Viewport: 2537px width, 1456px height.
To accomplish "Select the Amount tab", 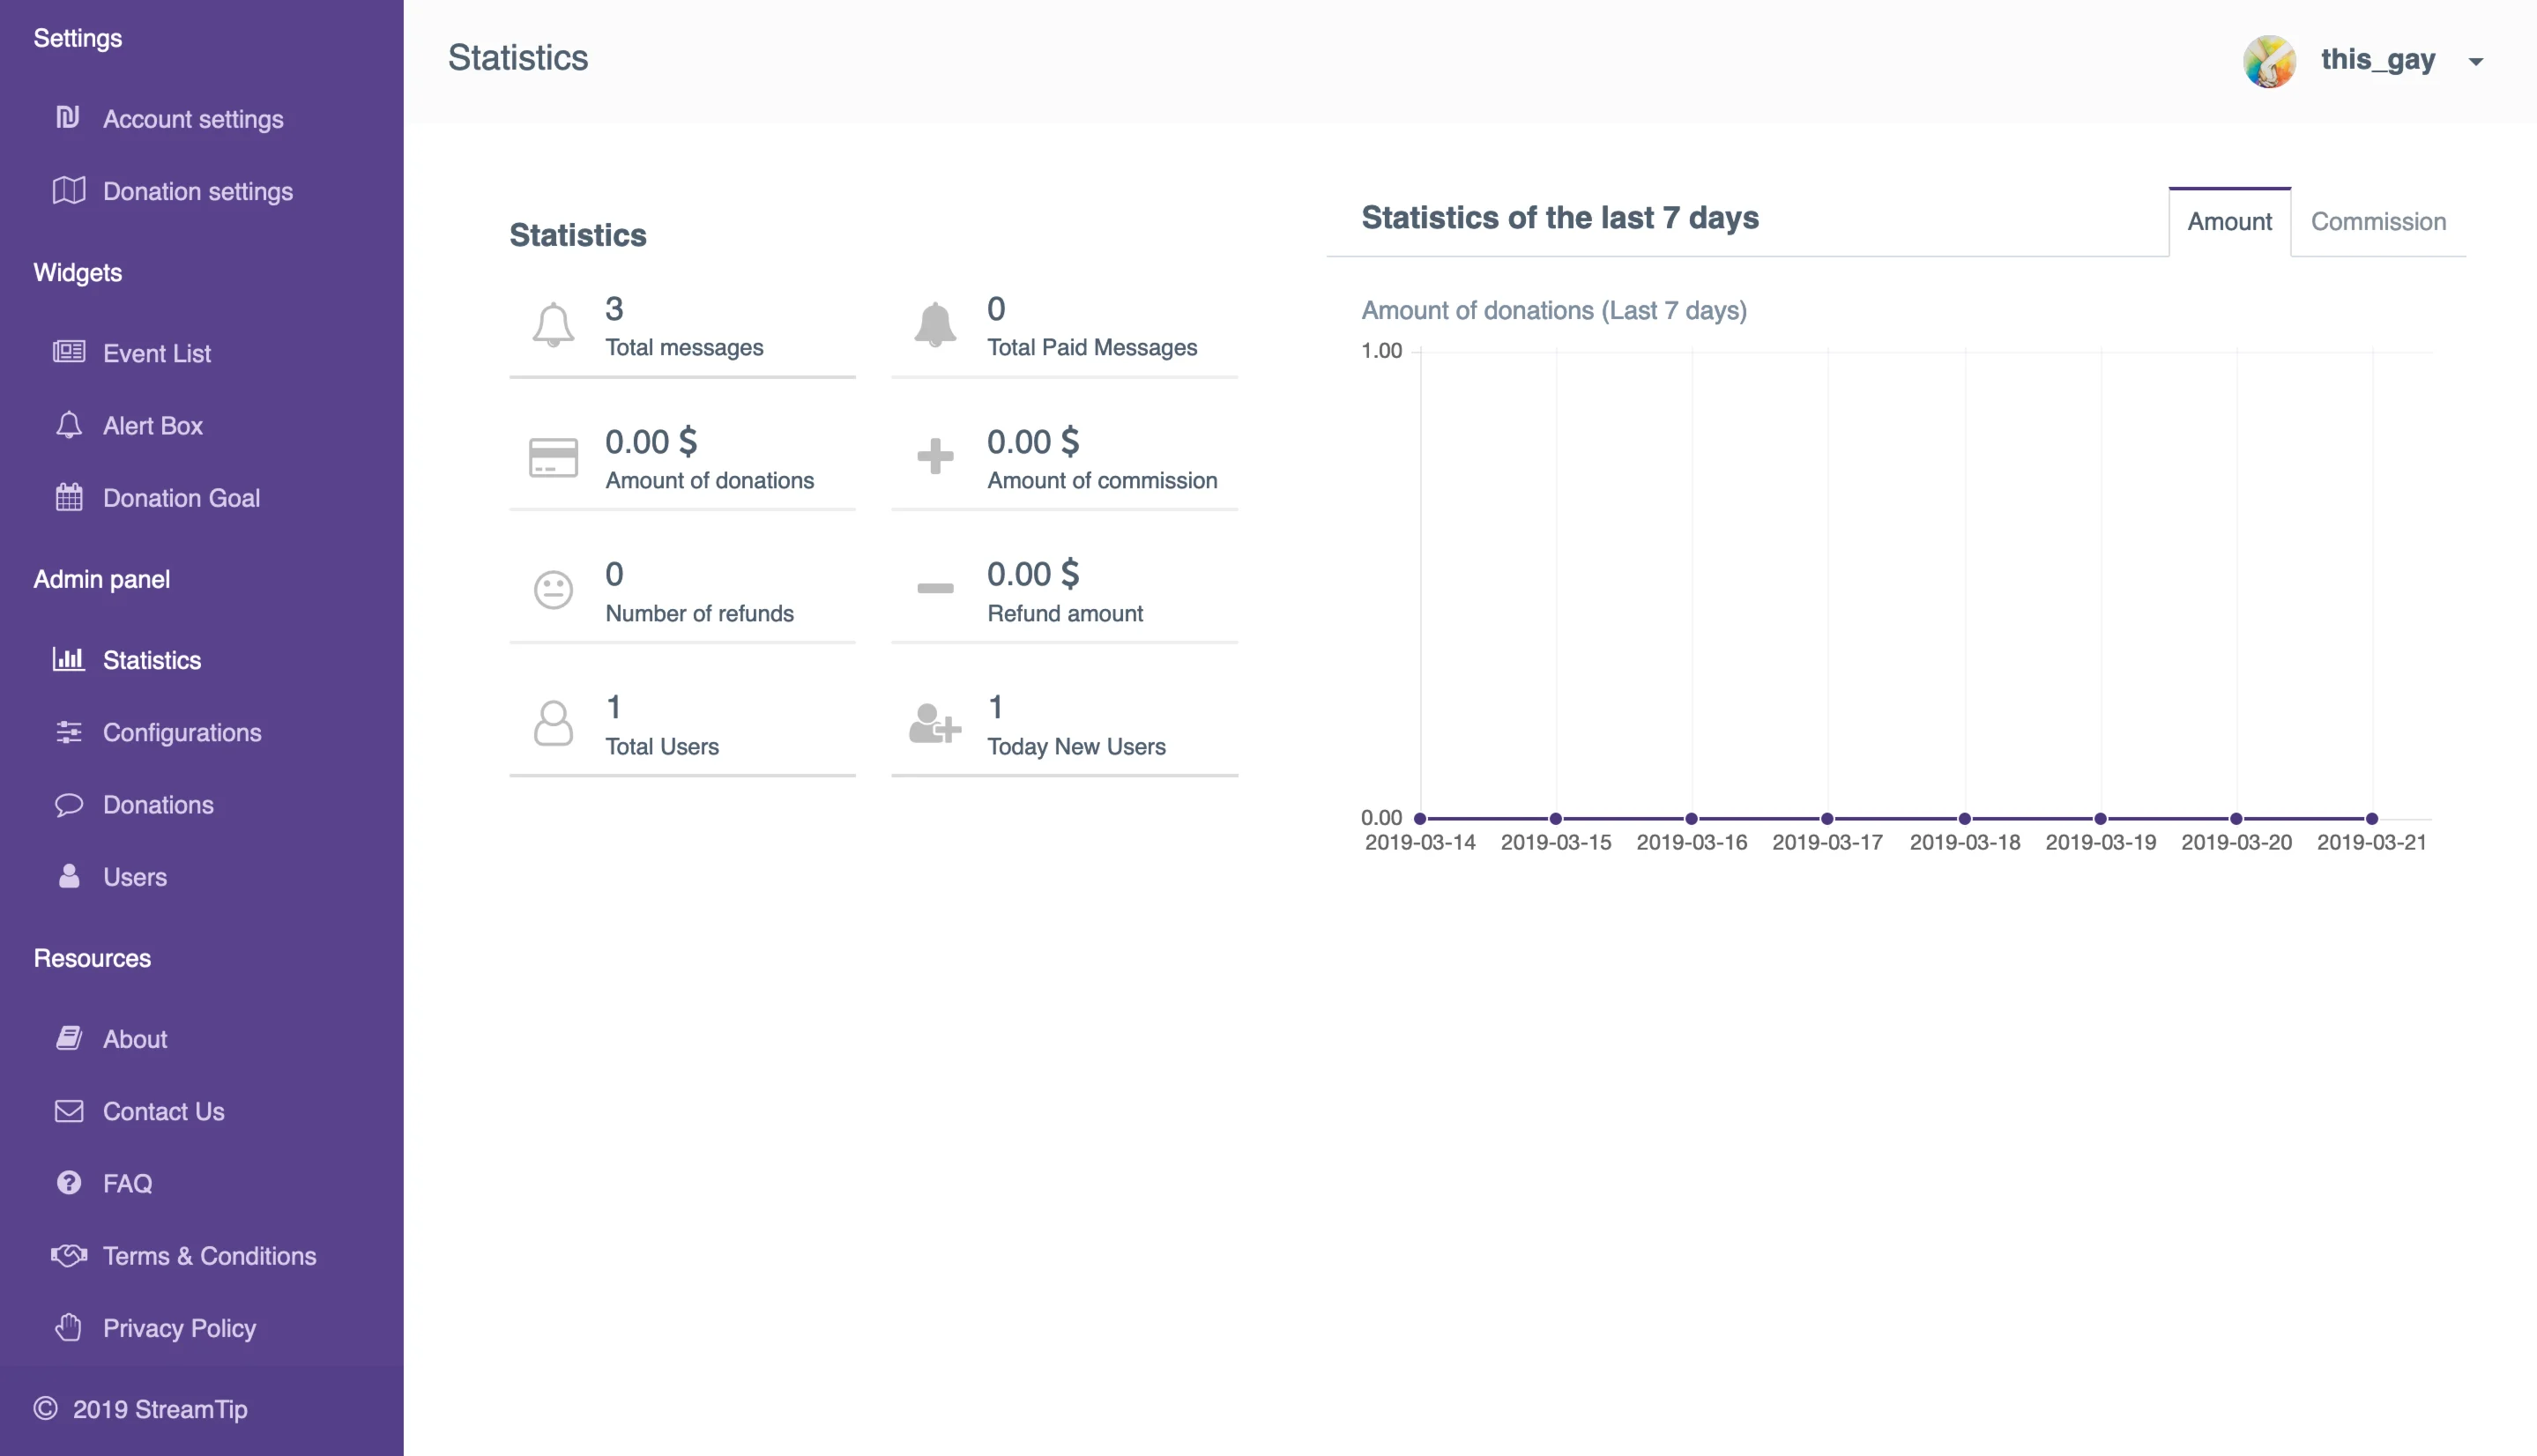I will click(2229, 222).
